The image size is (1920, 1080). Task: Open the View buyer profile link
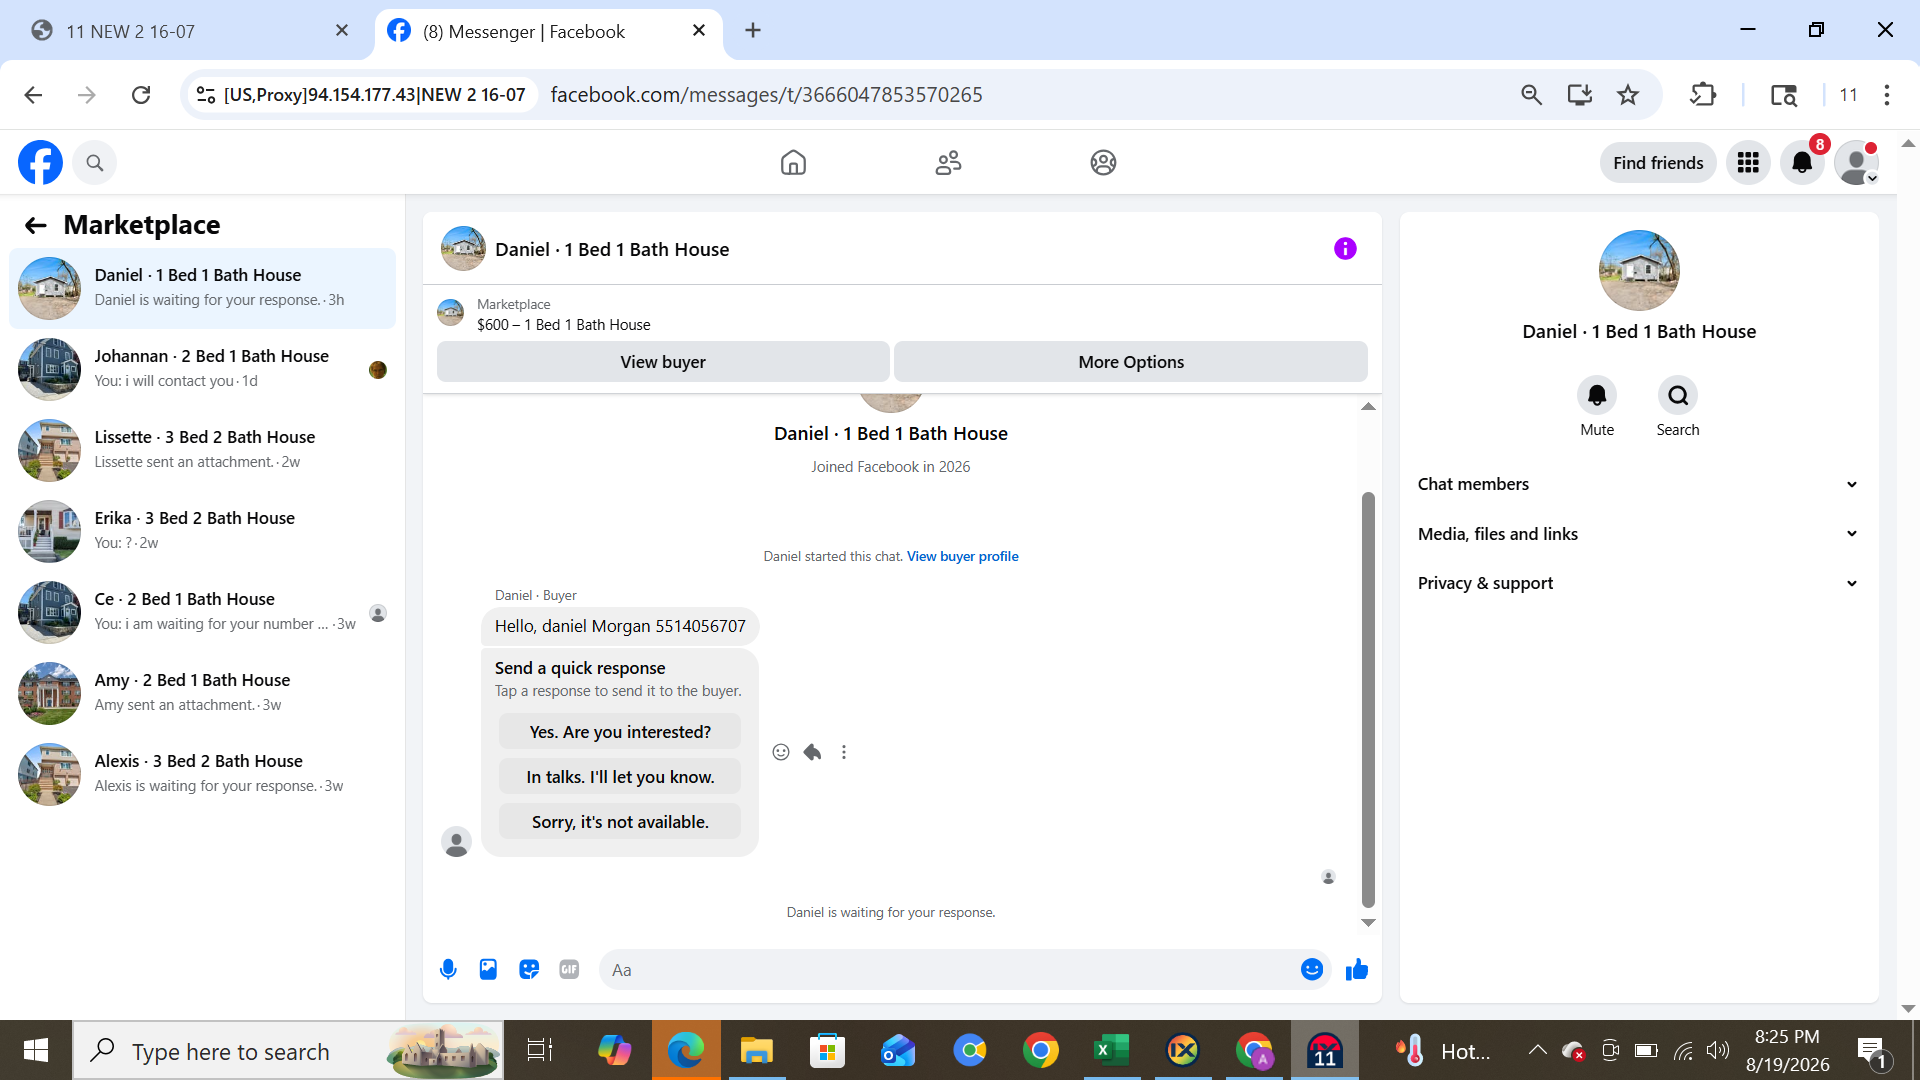pos(962,556)
